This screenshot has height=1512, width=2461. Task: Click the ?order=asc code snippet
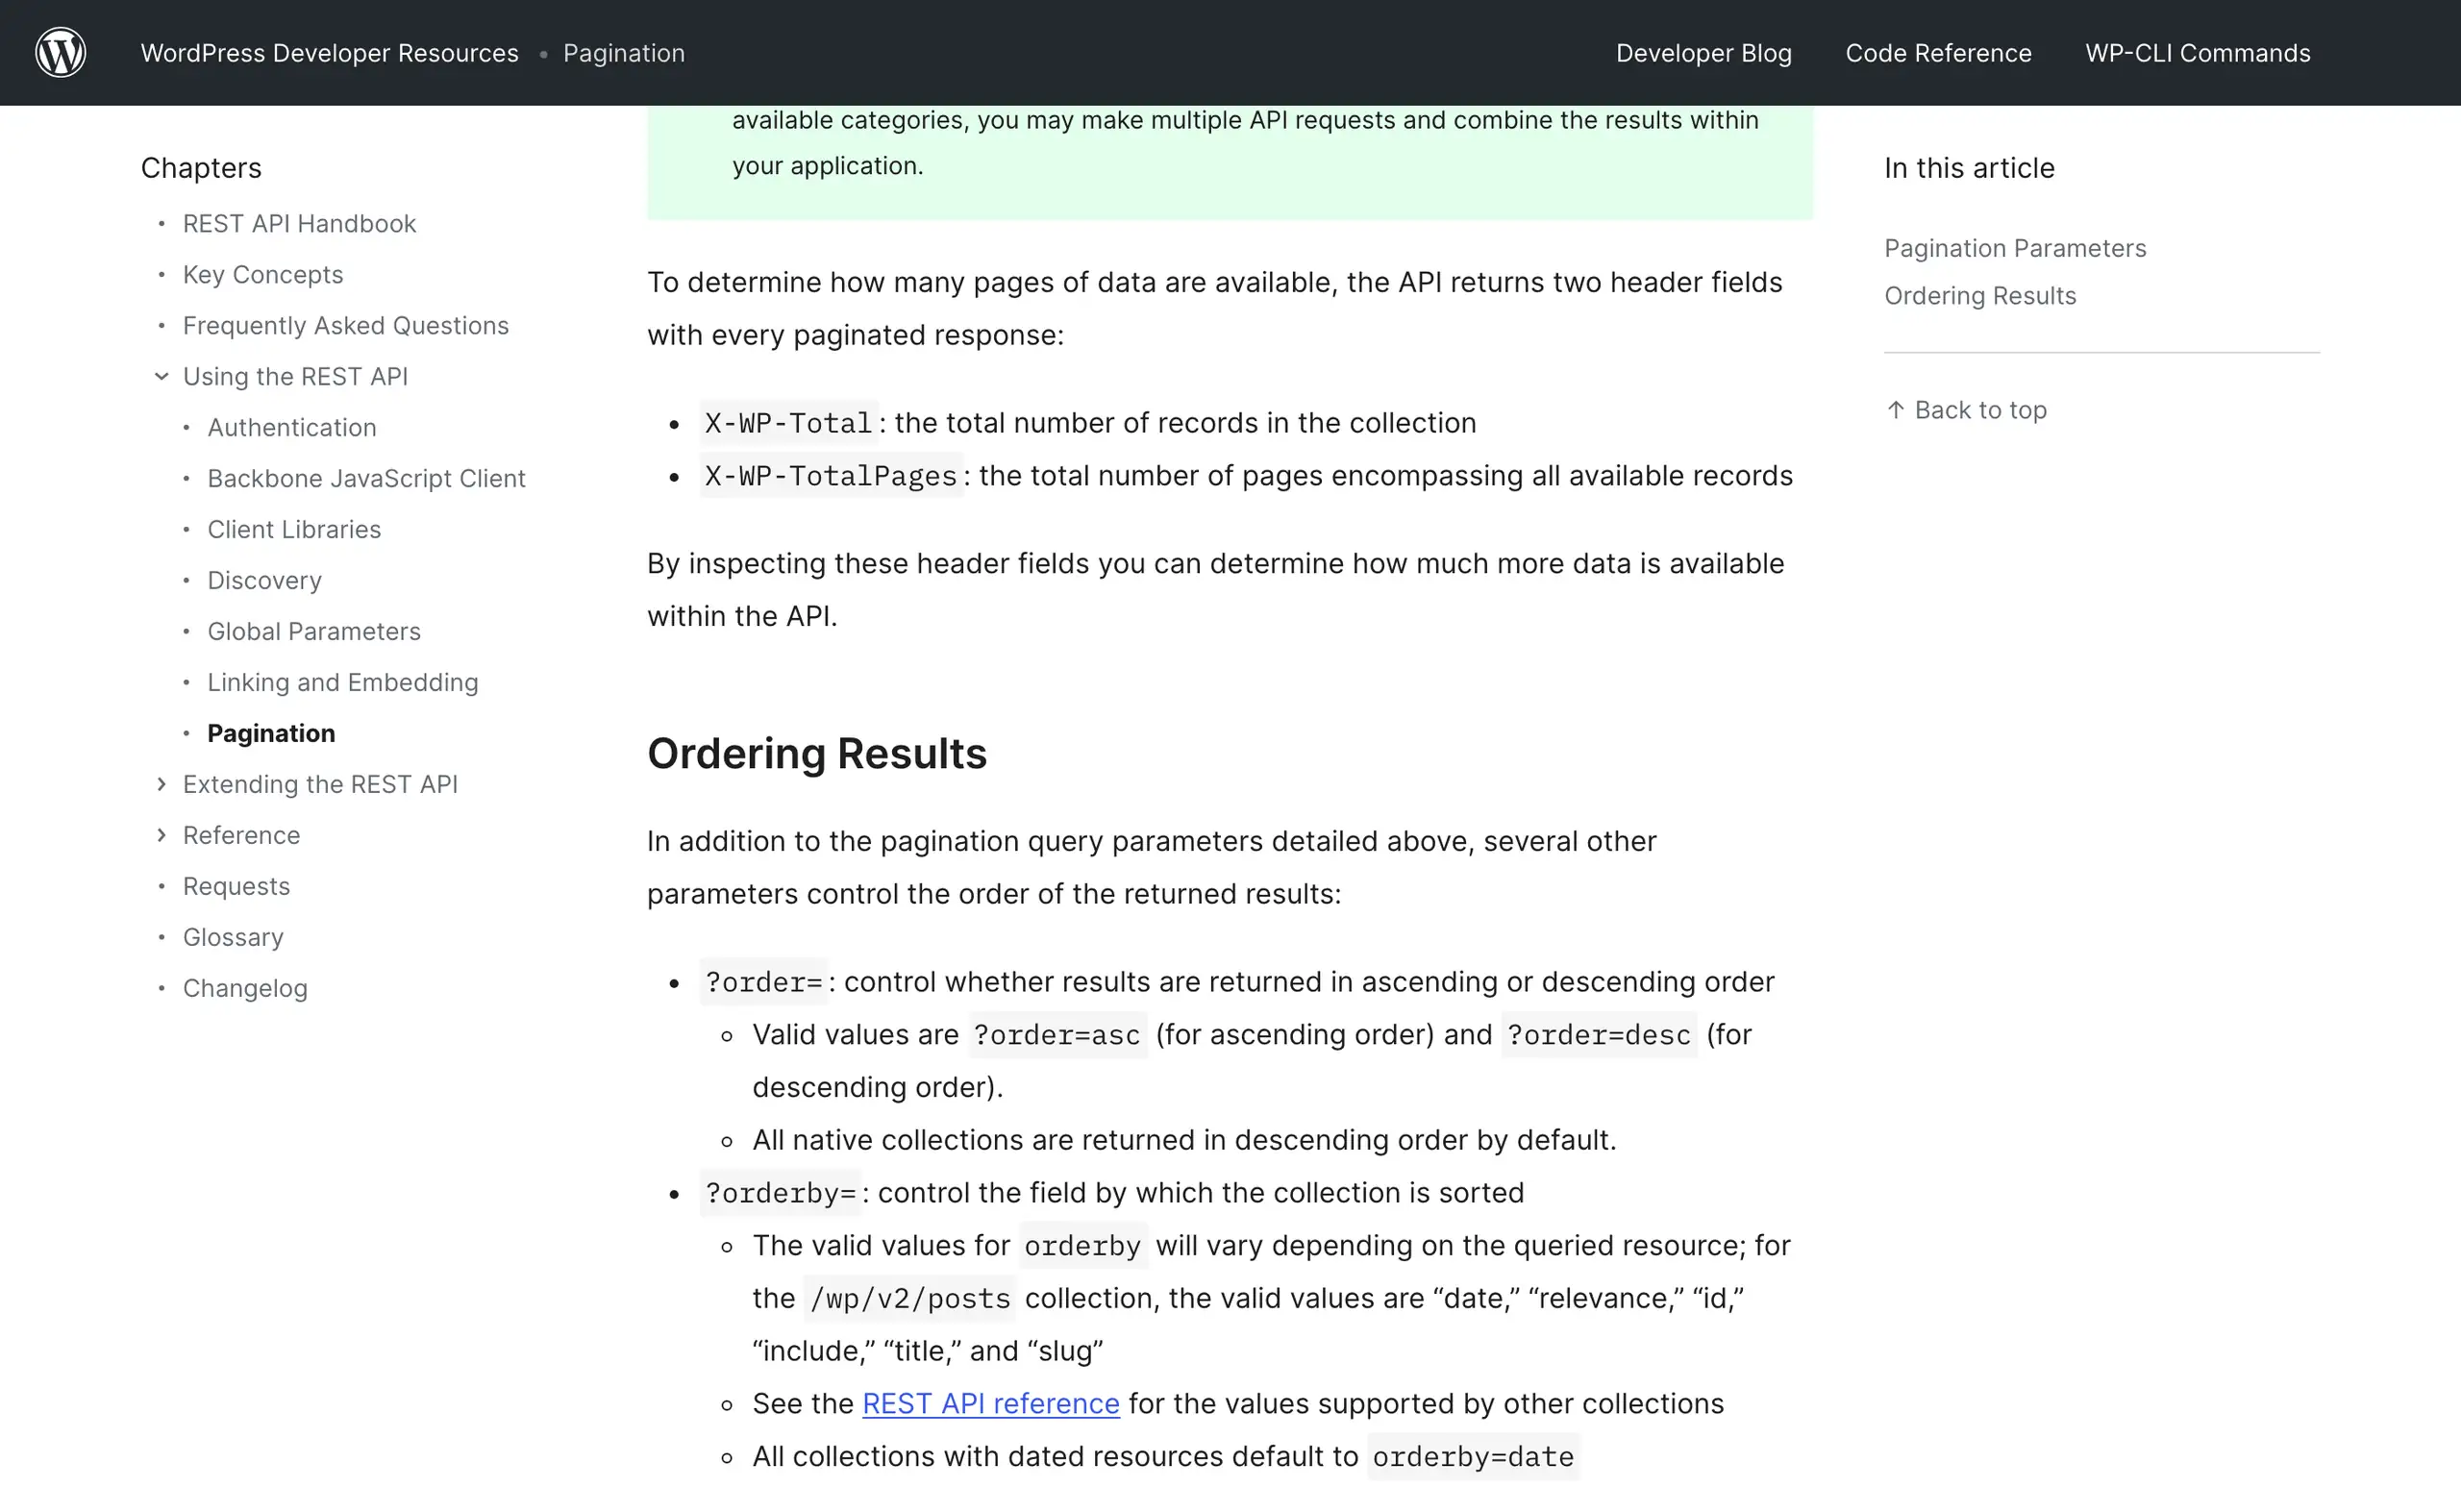click(x=1057, y=1035)
